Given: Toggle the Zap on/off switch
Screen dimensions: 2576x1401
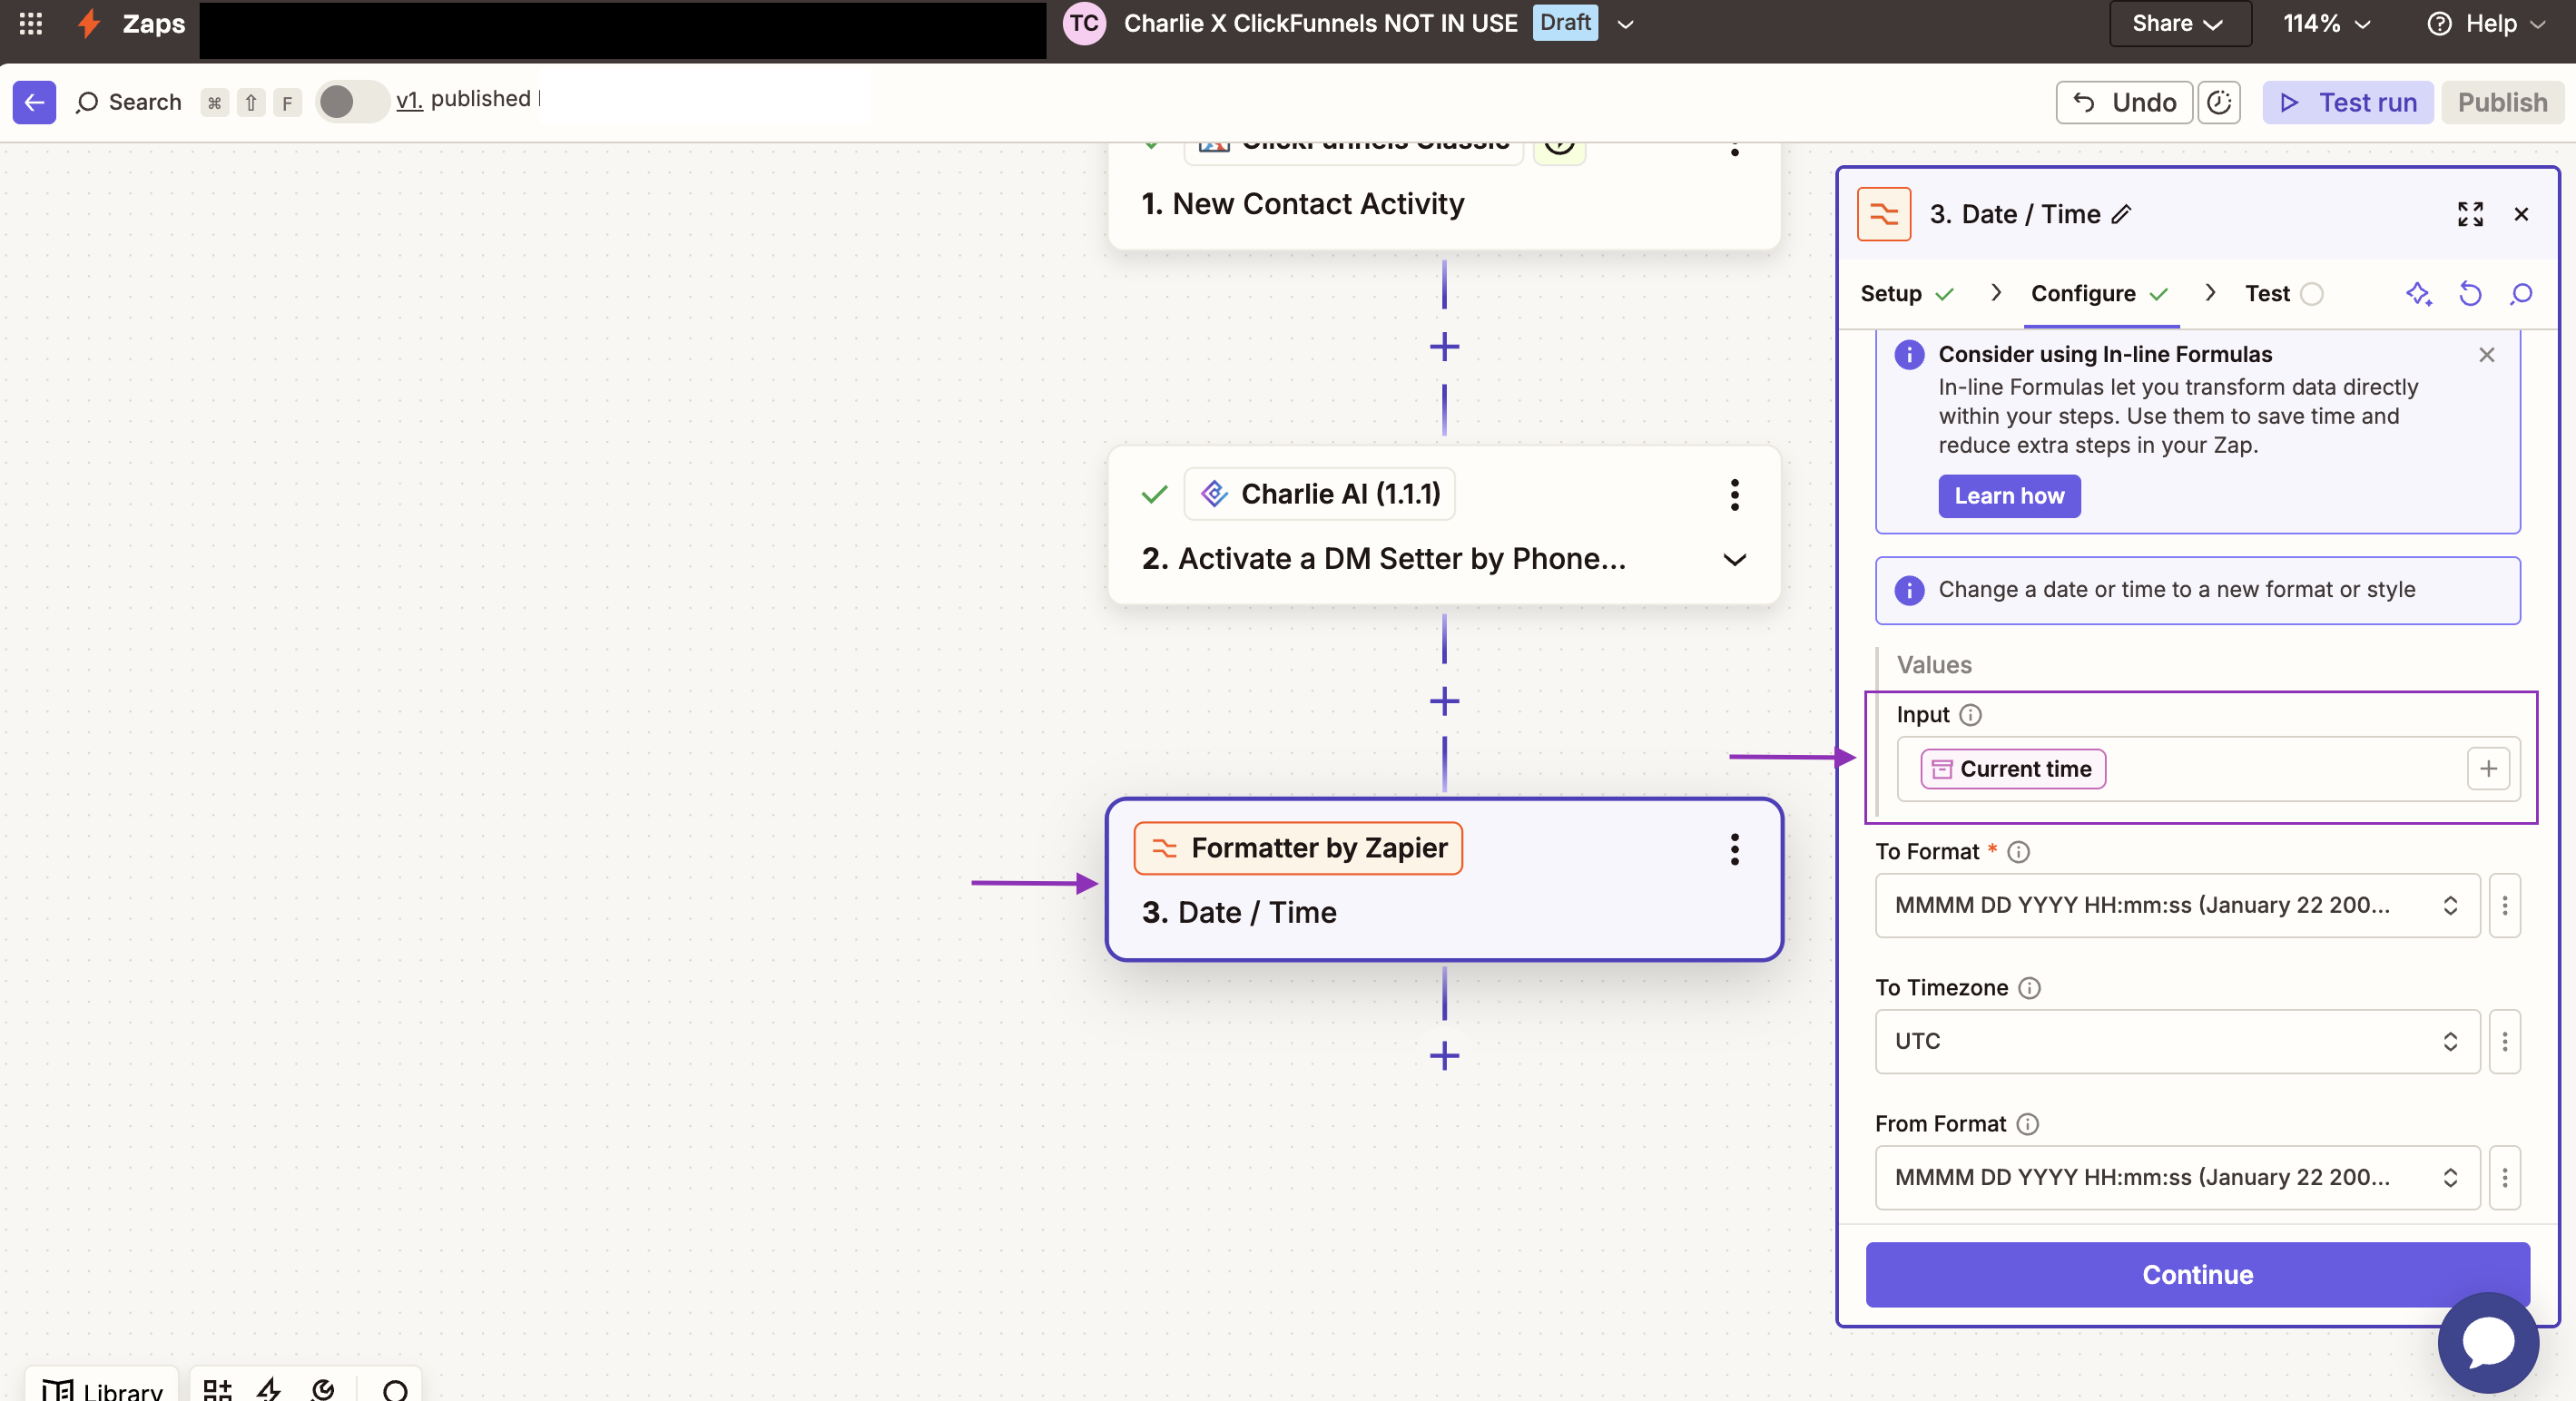Looking at the screenshot, I should point(351,102).
